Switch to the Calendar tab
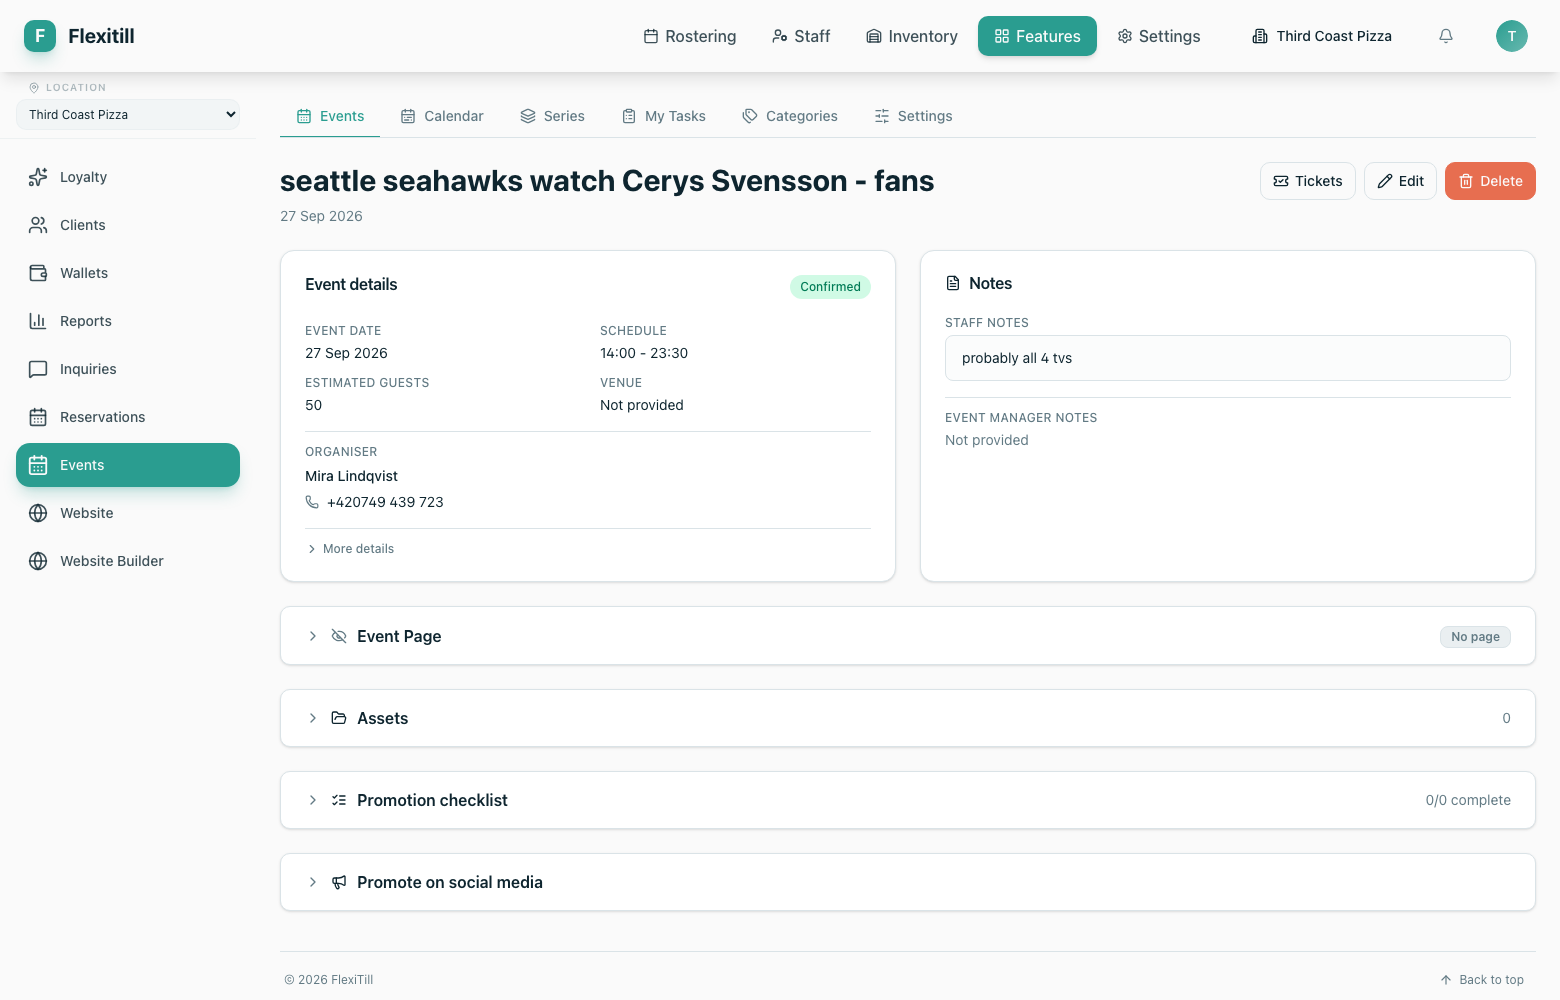This screenshot has width=1560, height=1000. (x=442, y=116)
